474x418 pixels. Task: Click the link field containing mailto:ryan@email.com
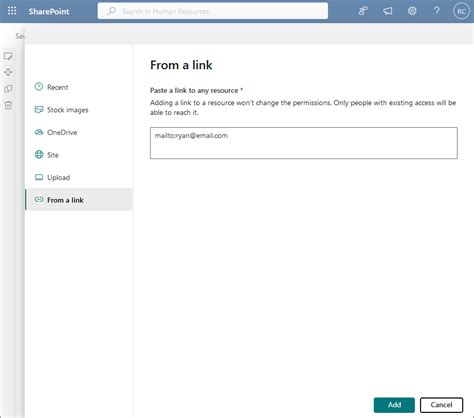pos(304,143)
